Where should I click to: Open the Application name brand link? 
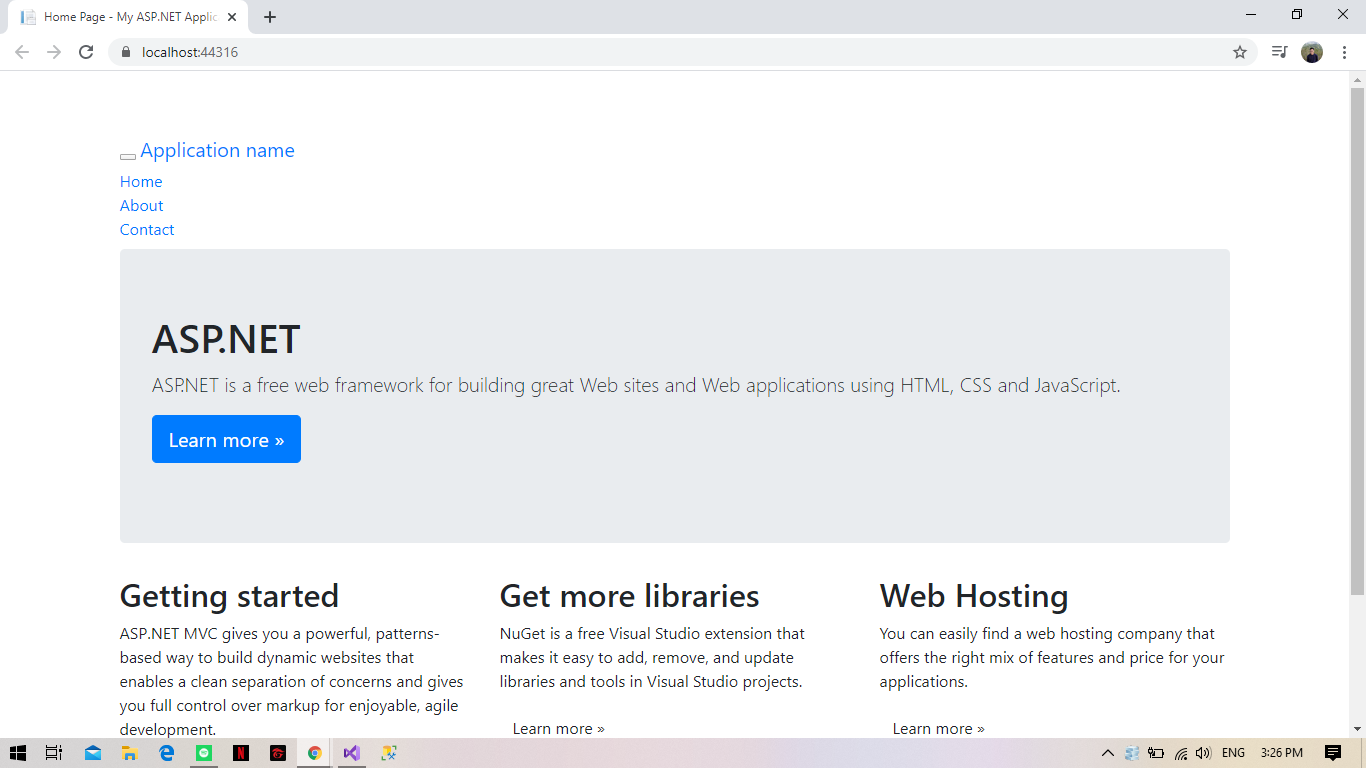[x=217, y=151]
